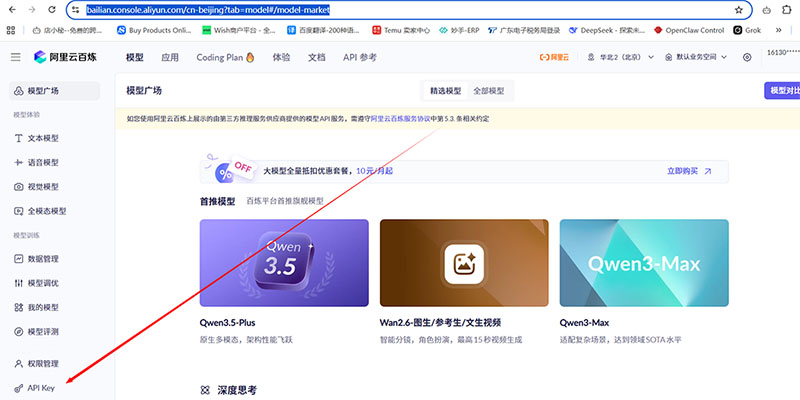Open the 阿里云百炼服务协议 link
Viewport: 800px width, 400px height.
click(x=401, y=119)
